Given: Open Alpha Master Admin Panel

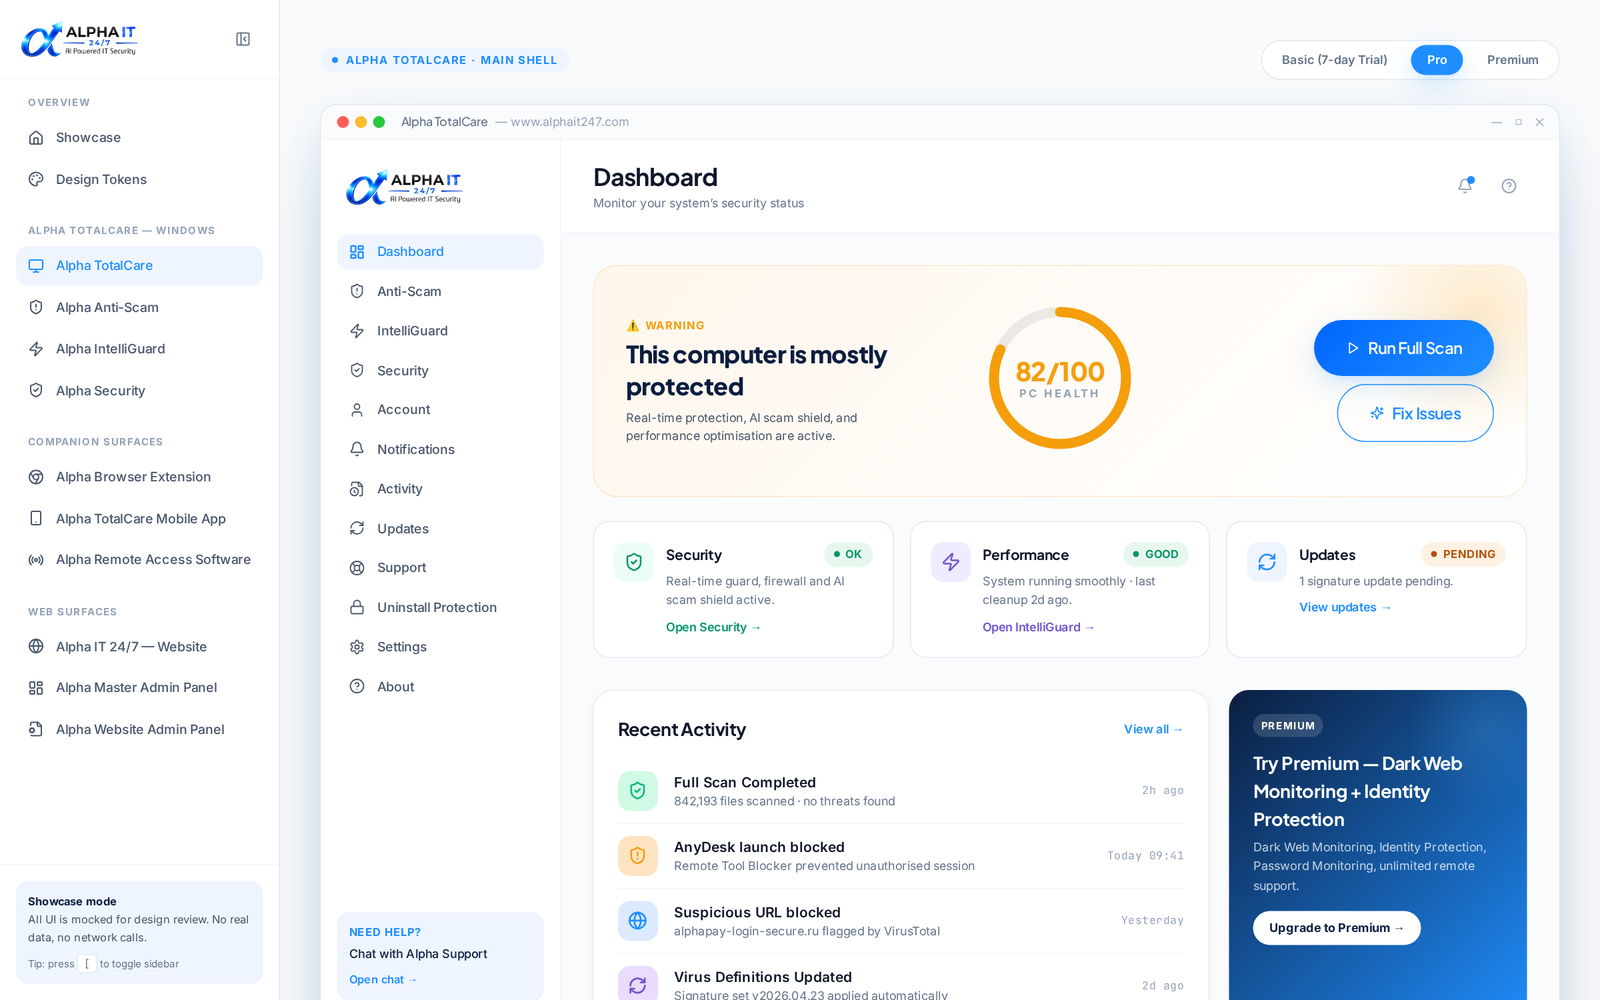Looking at the screenshot, I should point(139,688).
